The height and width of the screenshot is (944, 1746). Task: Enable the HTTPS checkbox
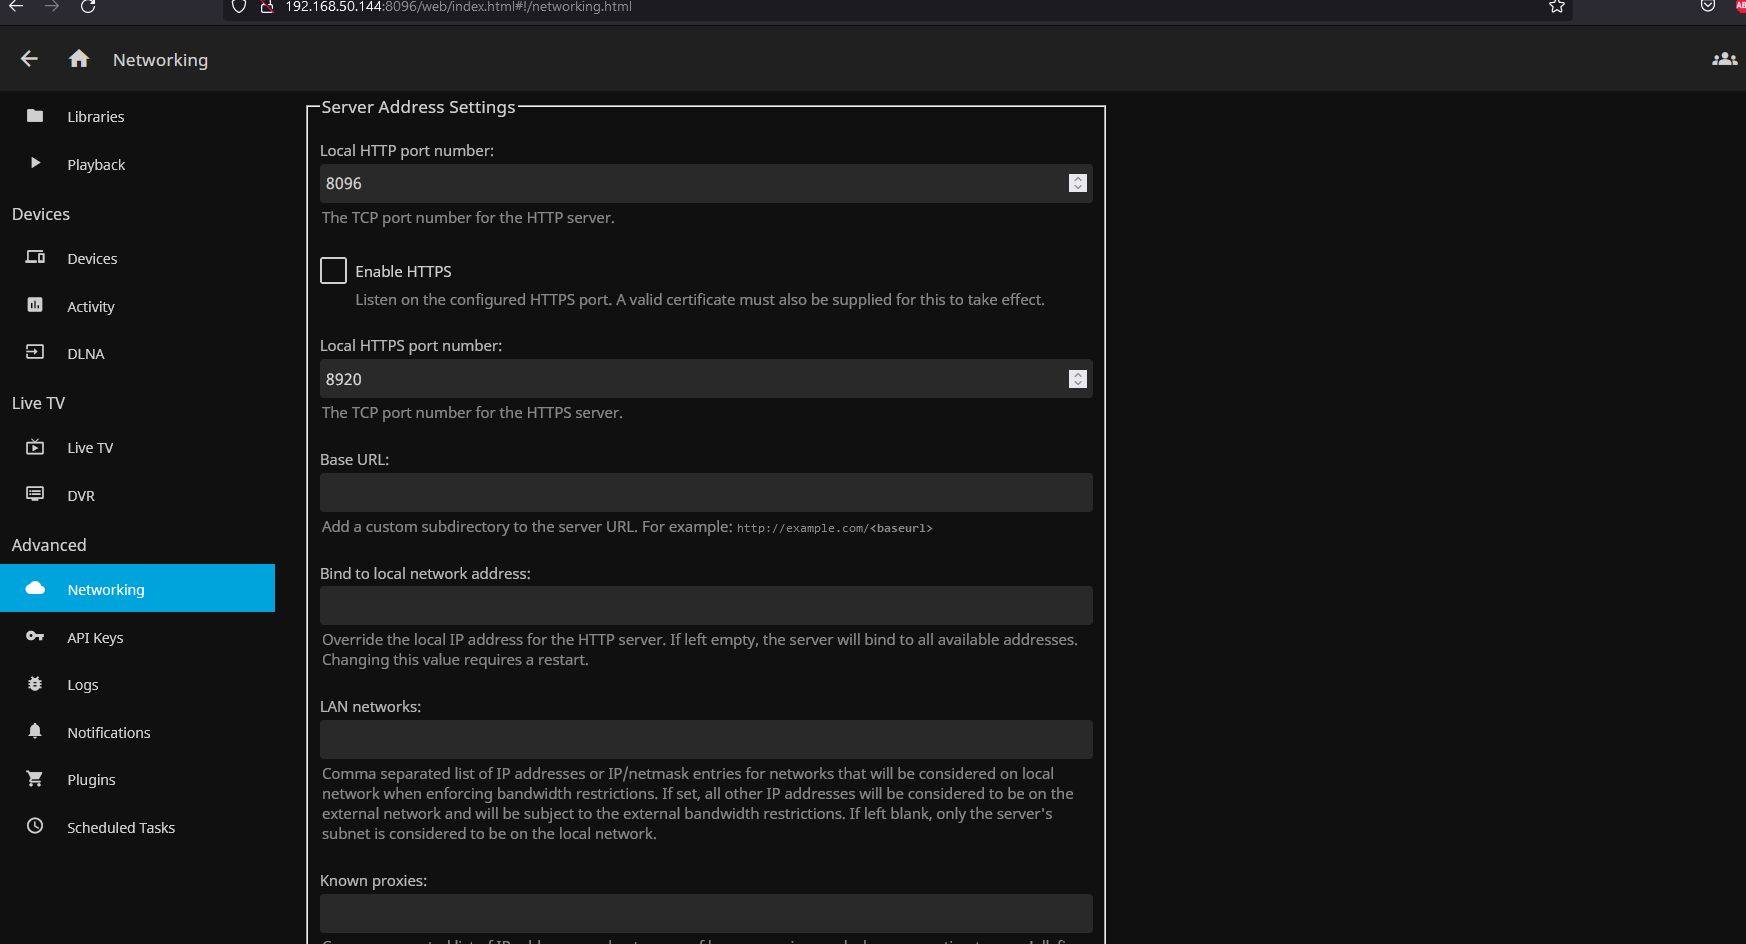tap(333, 271)
